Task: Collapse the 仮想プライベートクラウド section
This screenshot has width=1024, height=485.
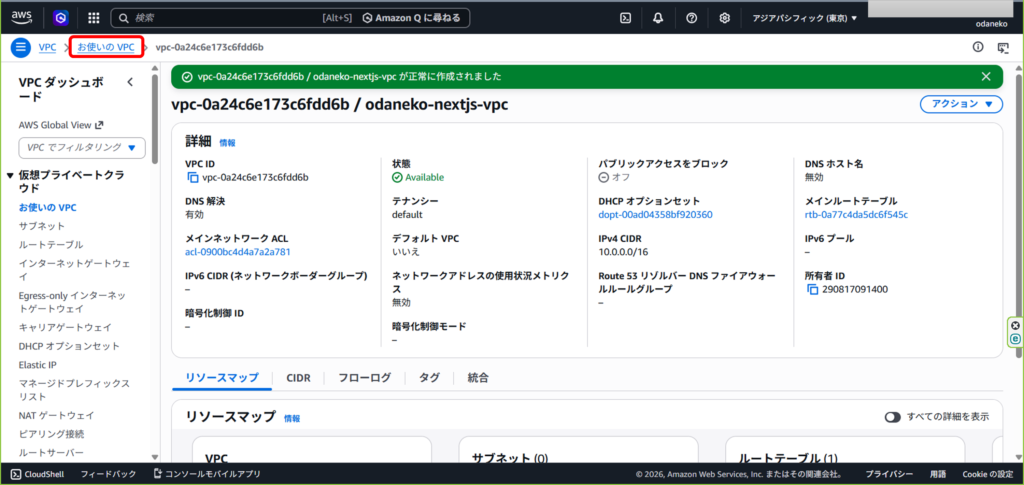Action: 10,175
